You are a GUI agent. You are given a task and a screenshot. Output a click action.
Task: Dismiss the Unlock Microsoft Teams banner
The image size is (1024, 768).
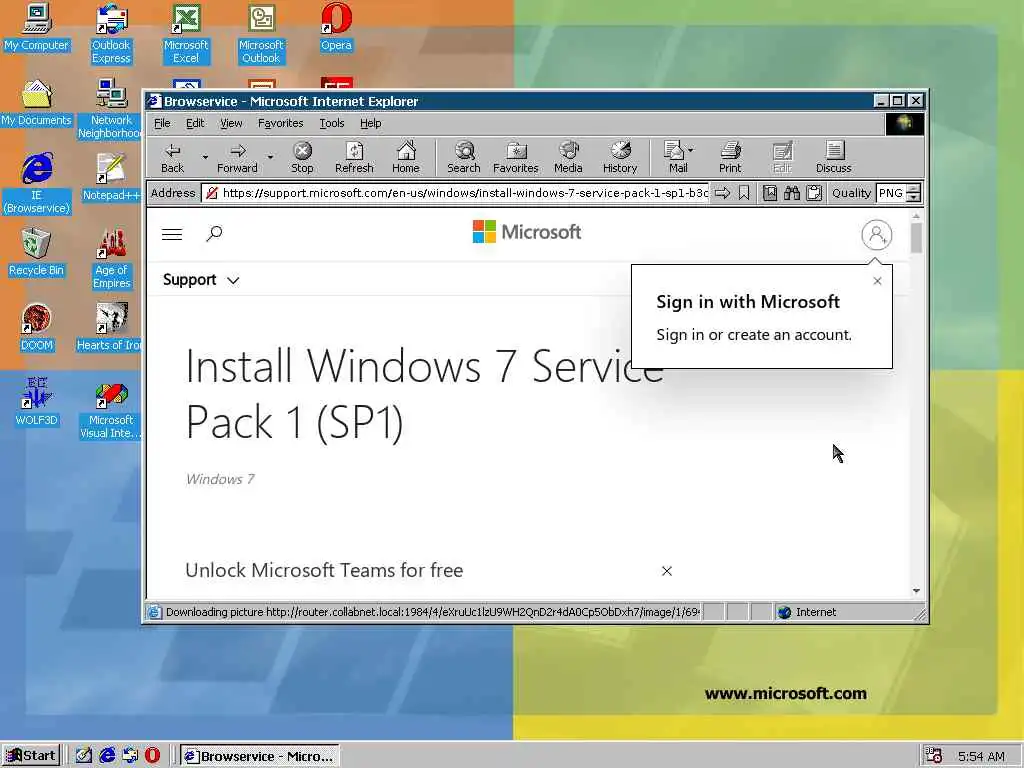pyautogui.click(x=666, y=571)
